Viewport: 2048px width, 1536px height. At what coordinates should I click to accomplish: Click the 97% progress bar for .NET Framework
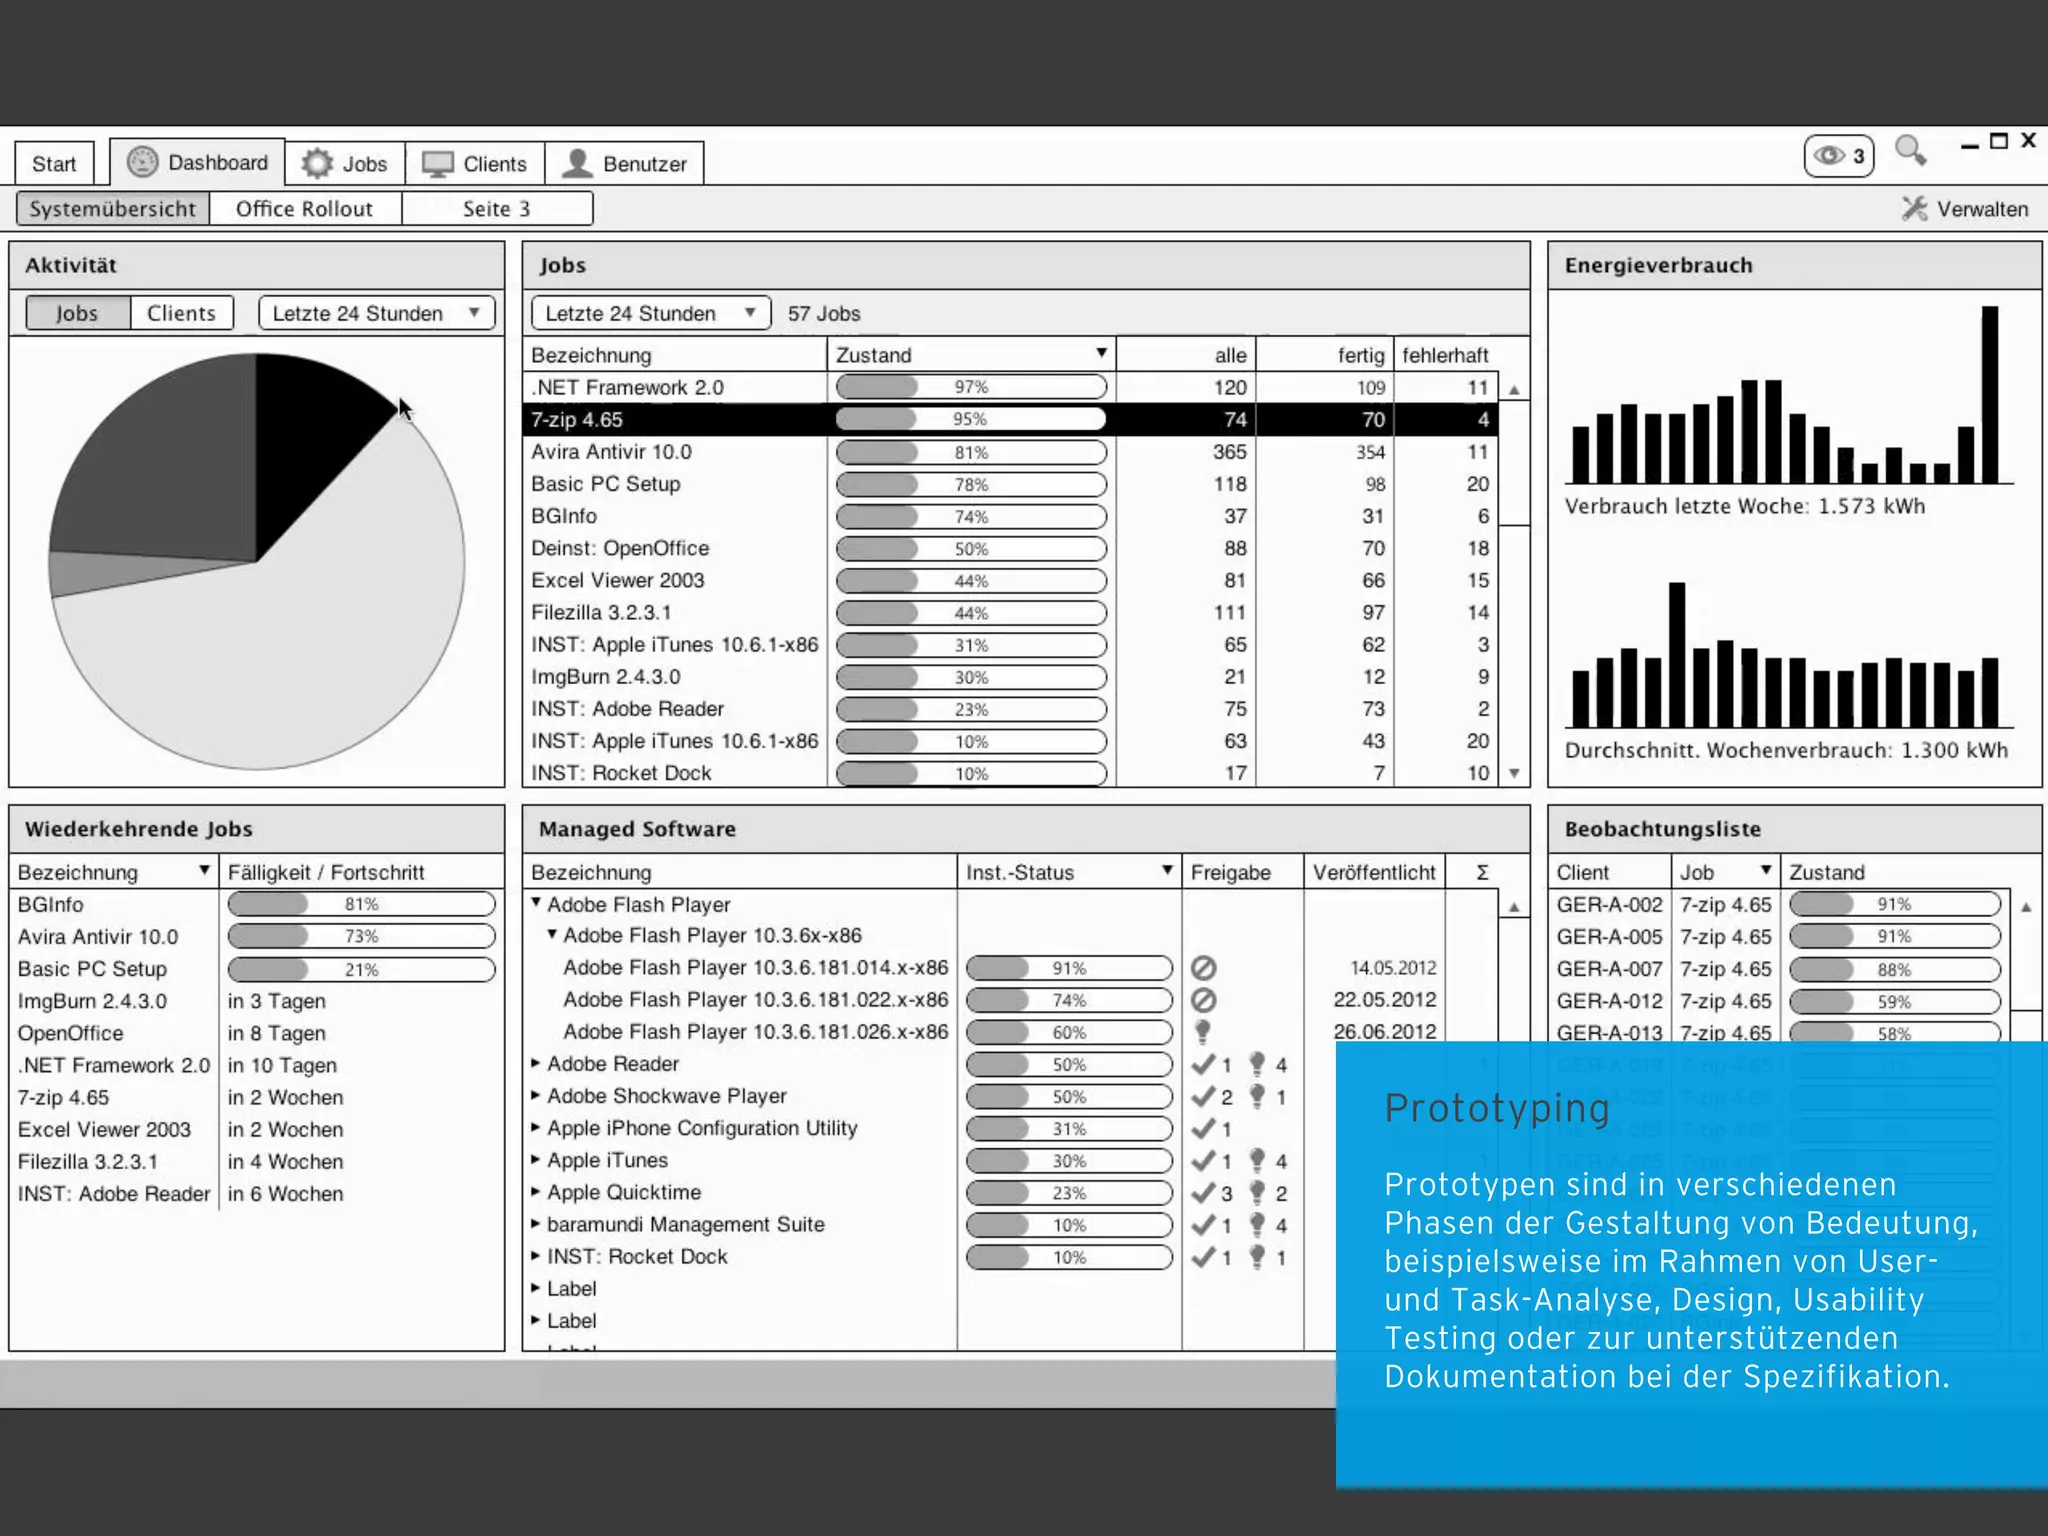click(x=970, y=387)
